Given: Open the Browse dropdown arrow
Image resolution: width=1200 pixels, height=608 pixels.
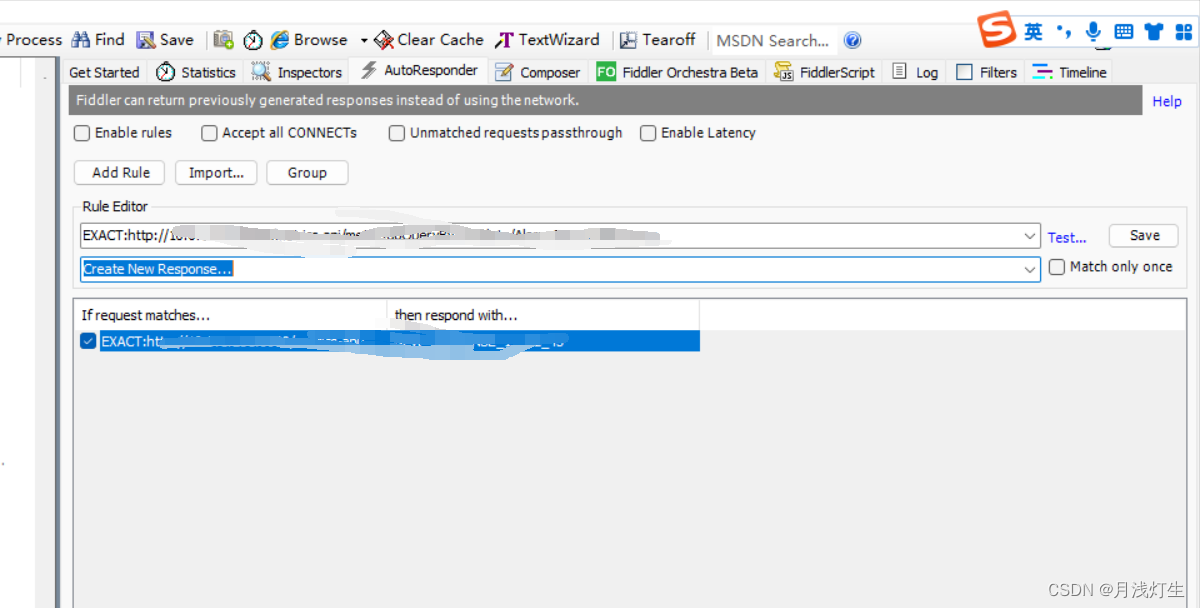Looking at the screenshot, I should [x=364, y=41].
